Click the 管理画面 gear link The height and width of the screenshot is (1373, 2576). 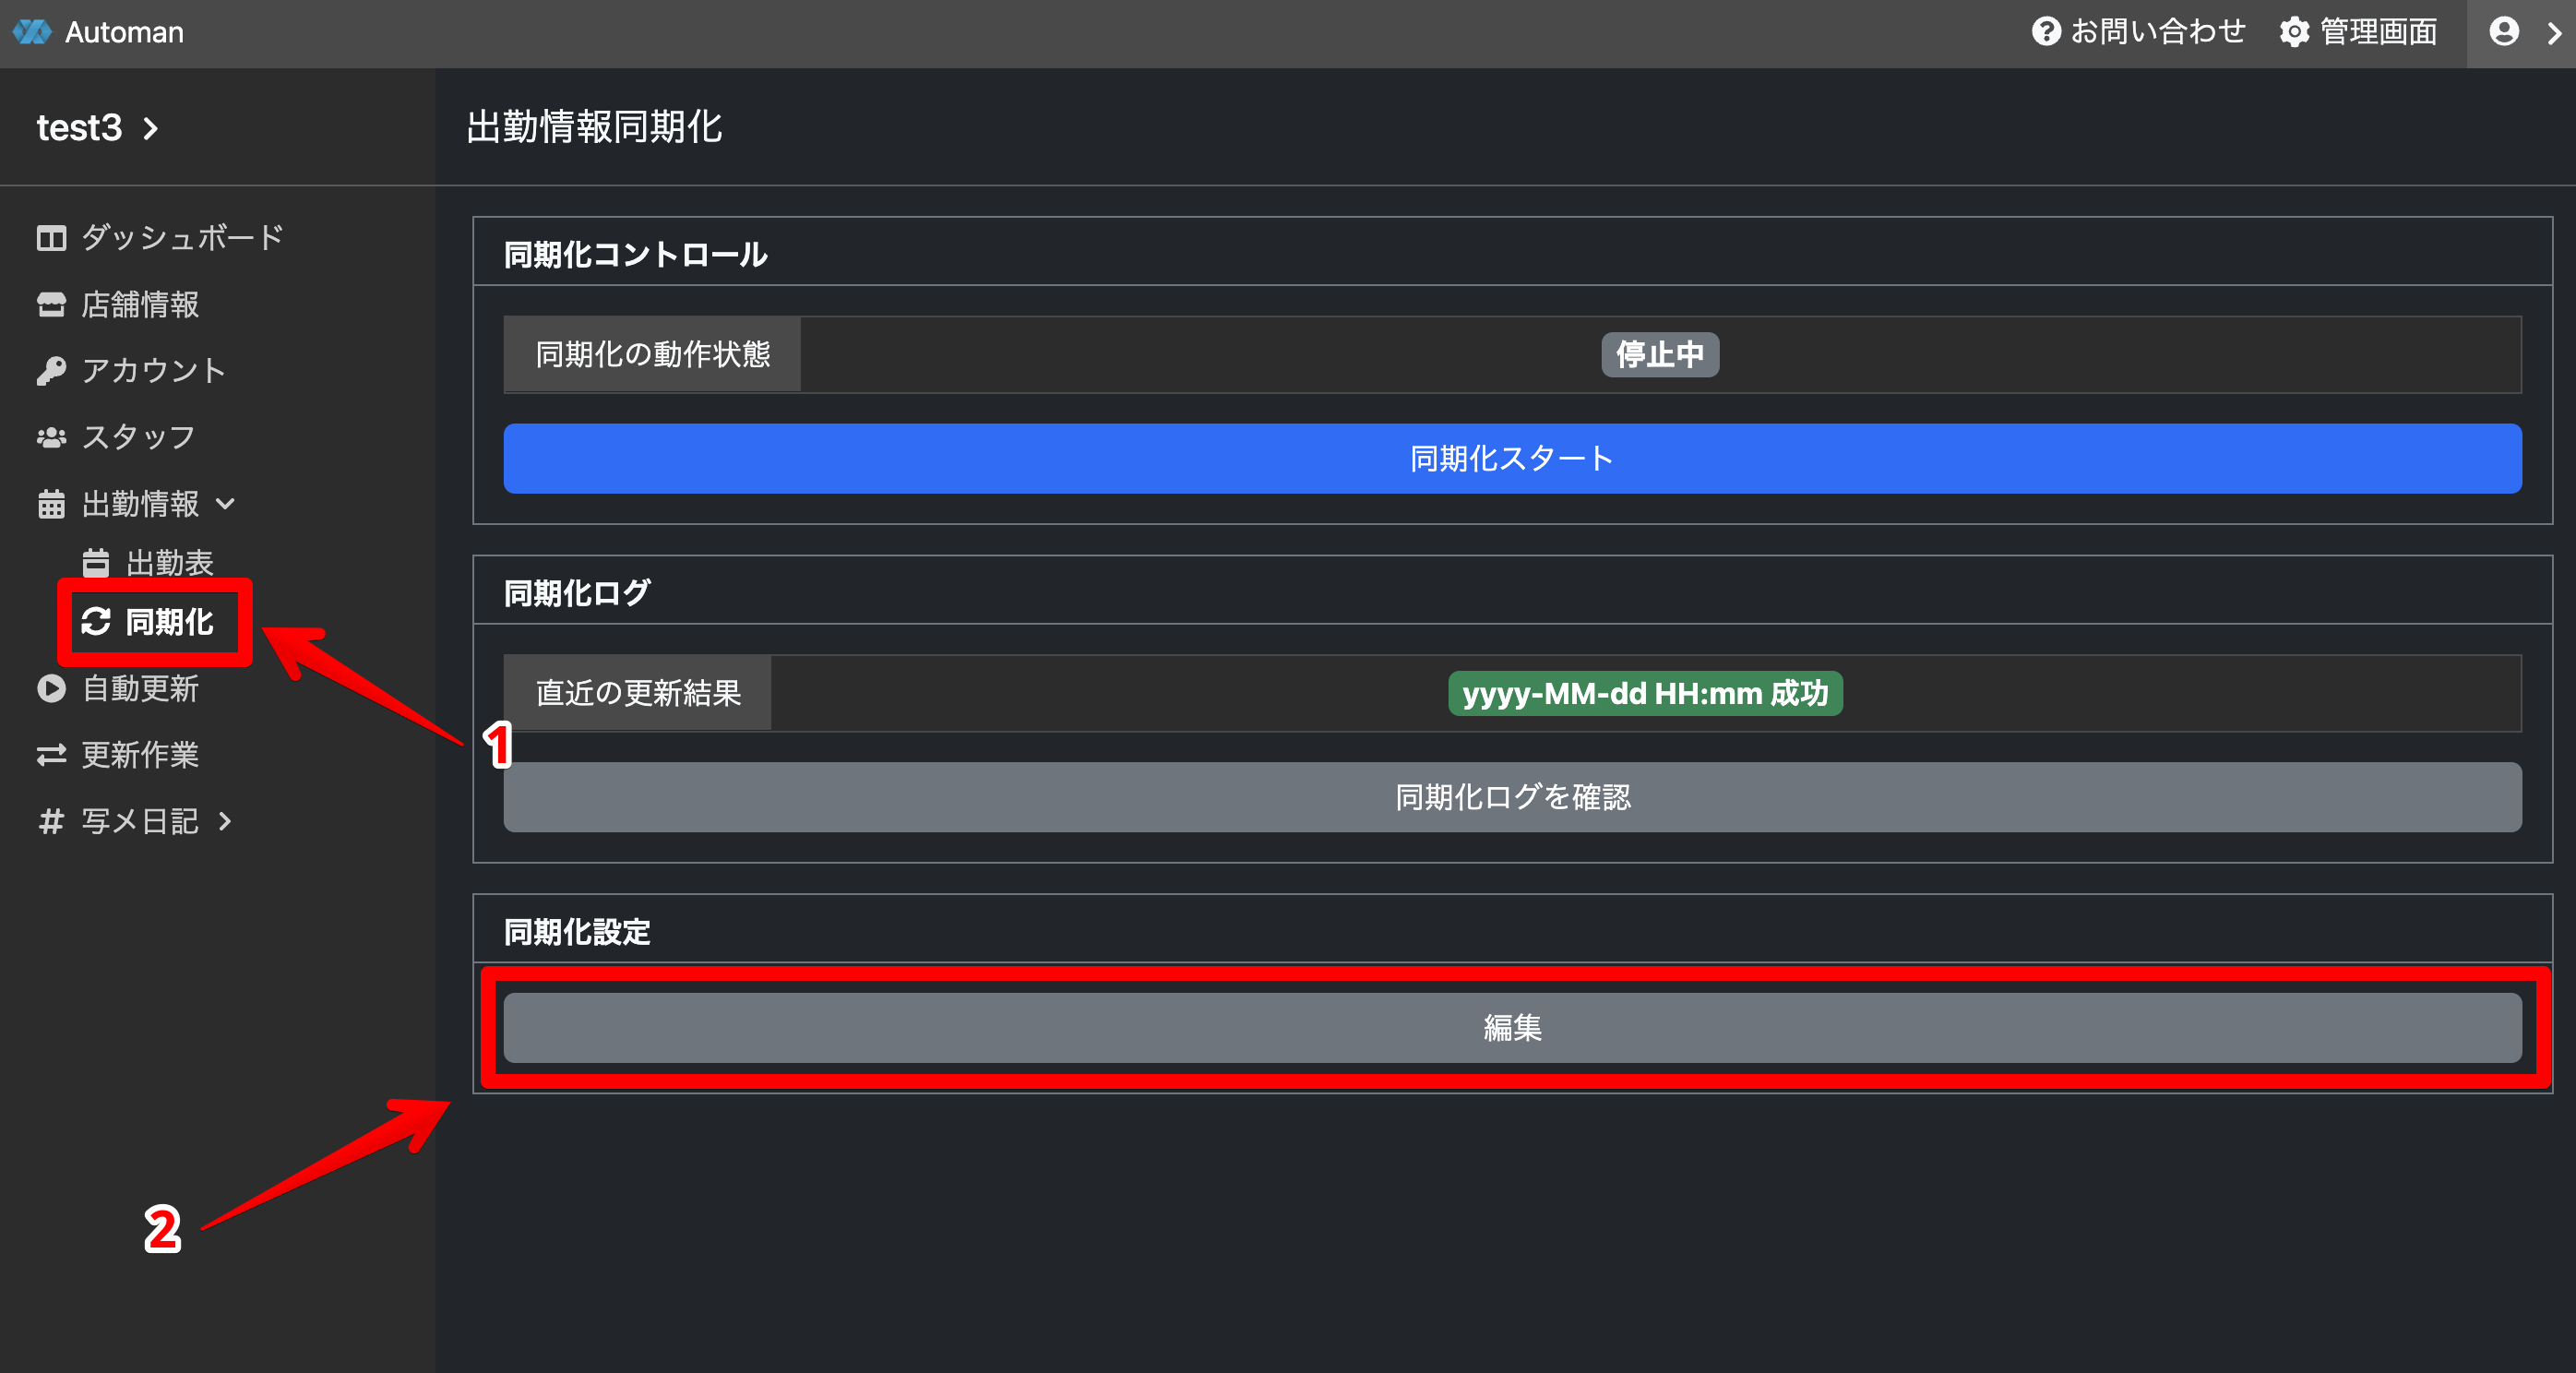2358,32
